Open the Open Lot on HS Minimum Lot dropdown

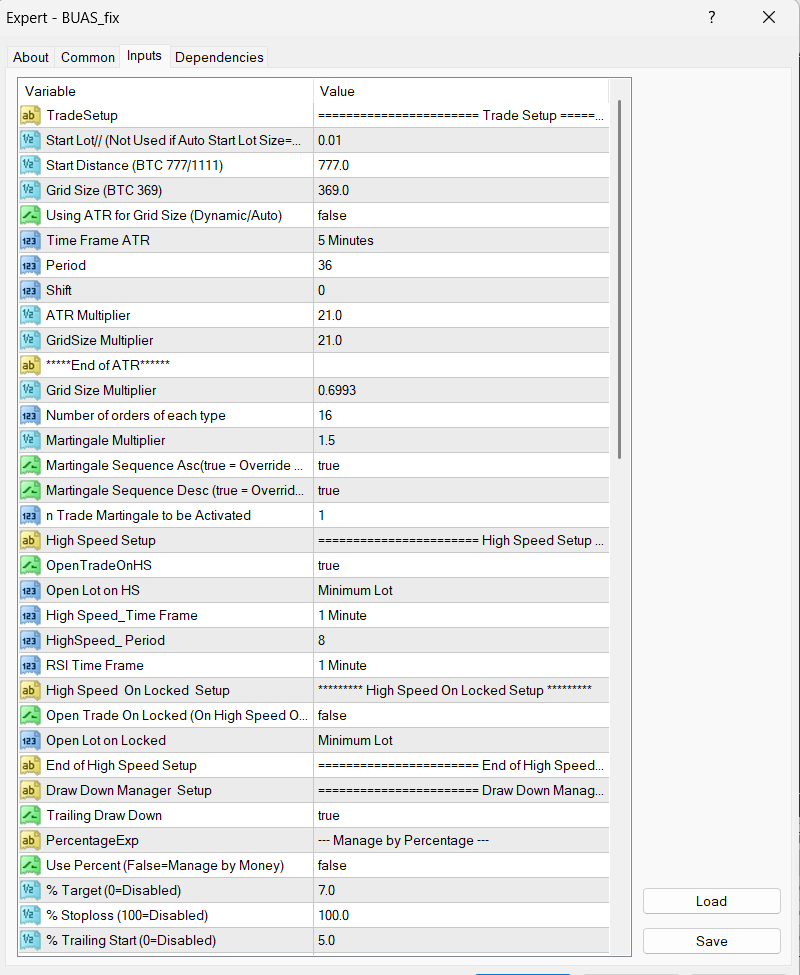460,590
